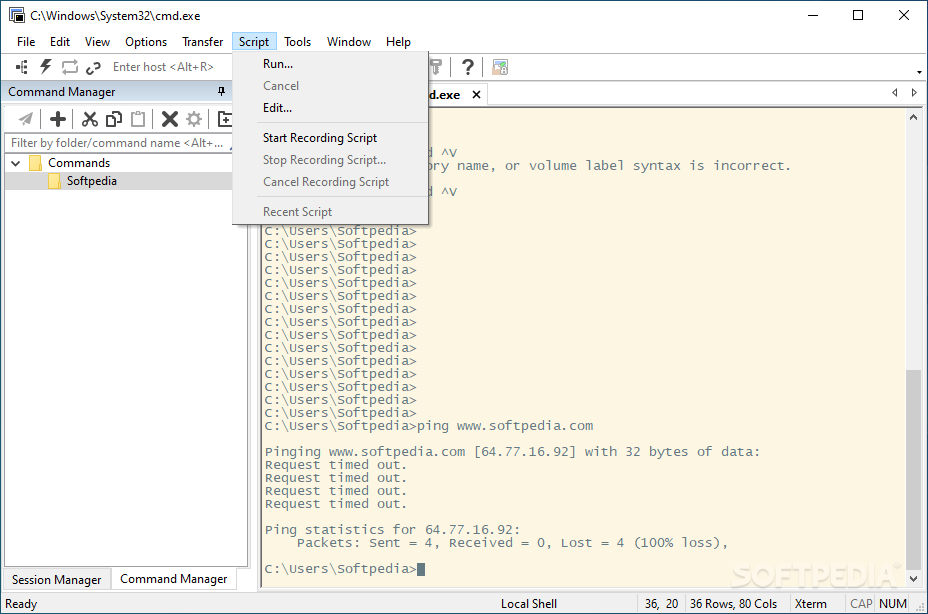Click the terminal vertical scrollbar thumb
This screenshot has height=614, width=928.
click(x=914, y=468)
